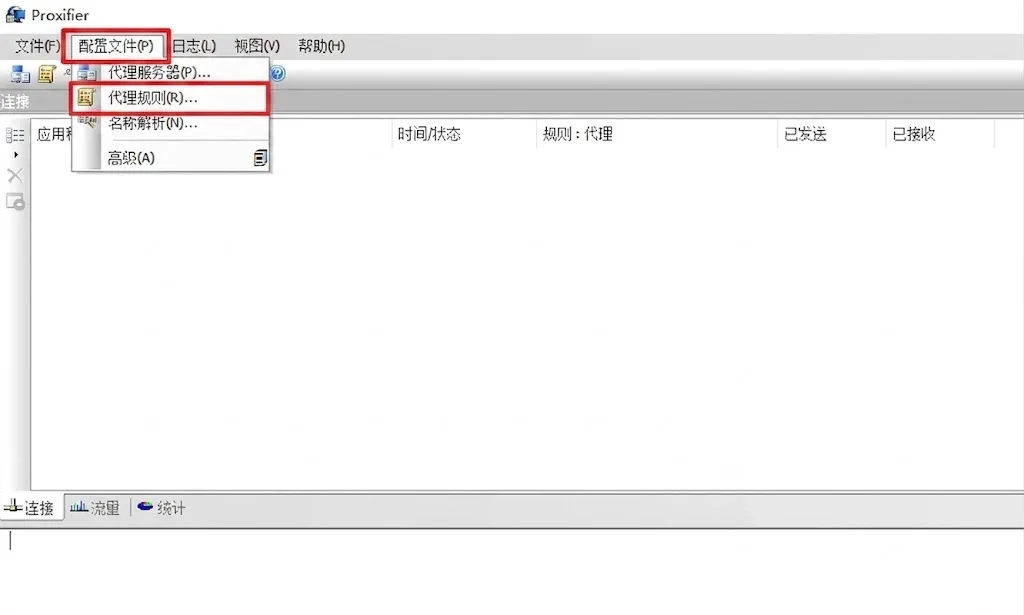Screen dimensions: 1024x615
Task: Click inside the log output pane
Action: pos(512,571)
